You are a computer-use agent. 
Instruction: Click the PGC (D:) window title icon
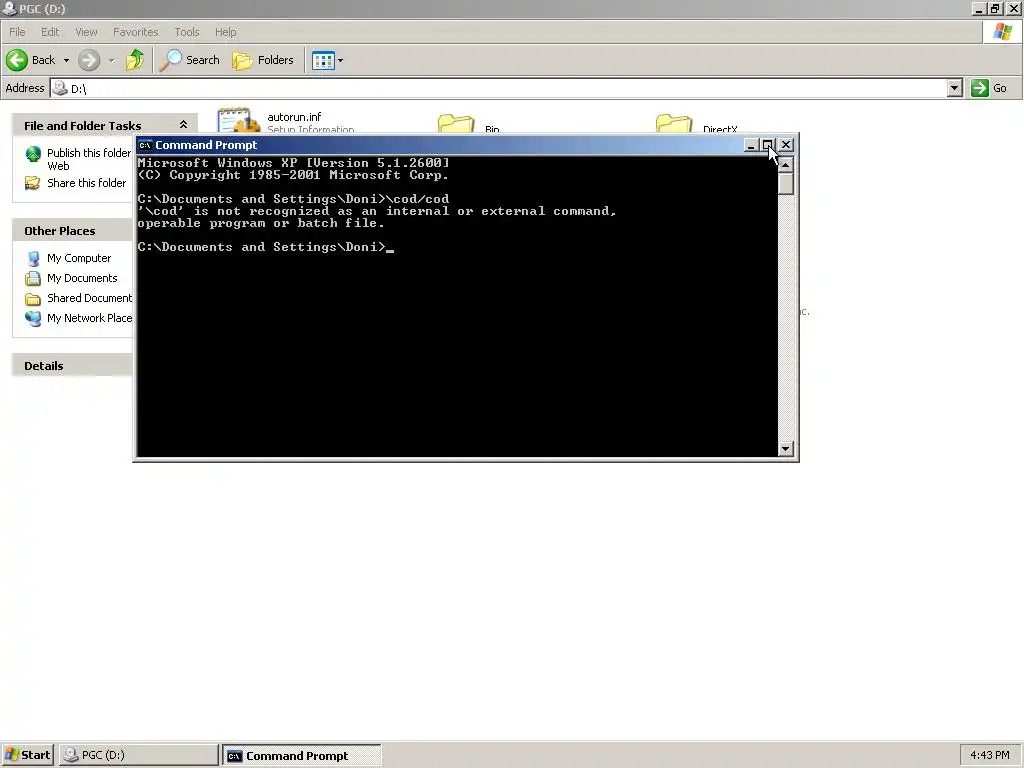tap(9, 8)
